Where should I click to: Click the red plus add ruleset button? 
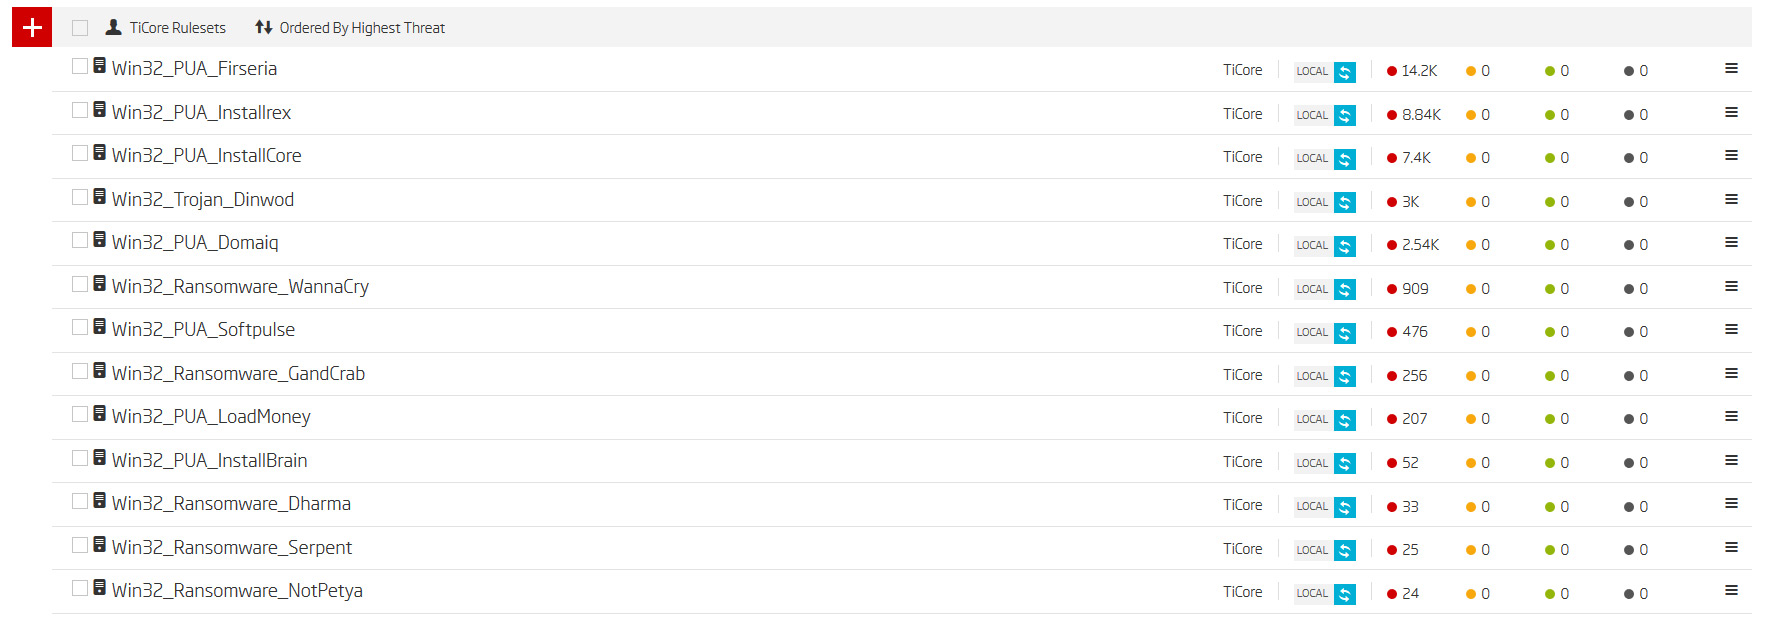coord(32,27)
